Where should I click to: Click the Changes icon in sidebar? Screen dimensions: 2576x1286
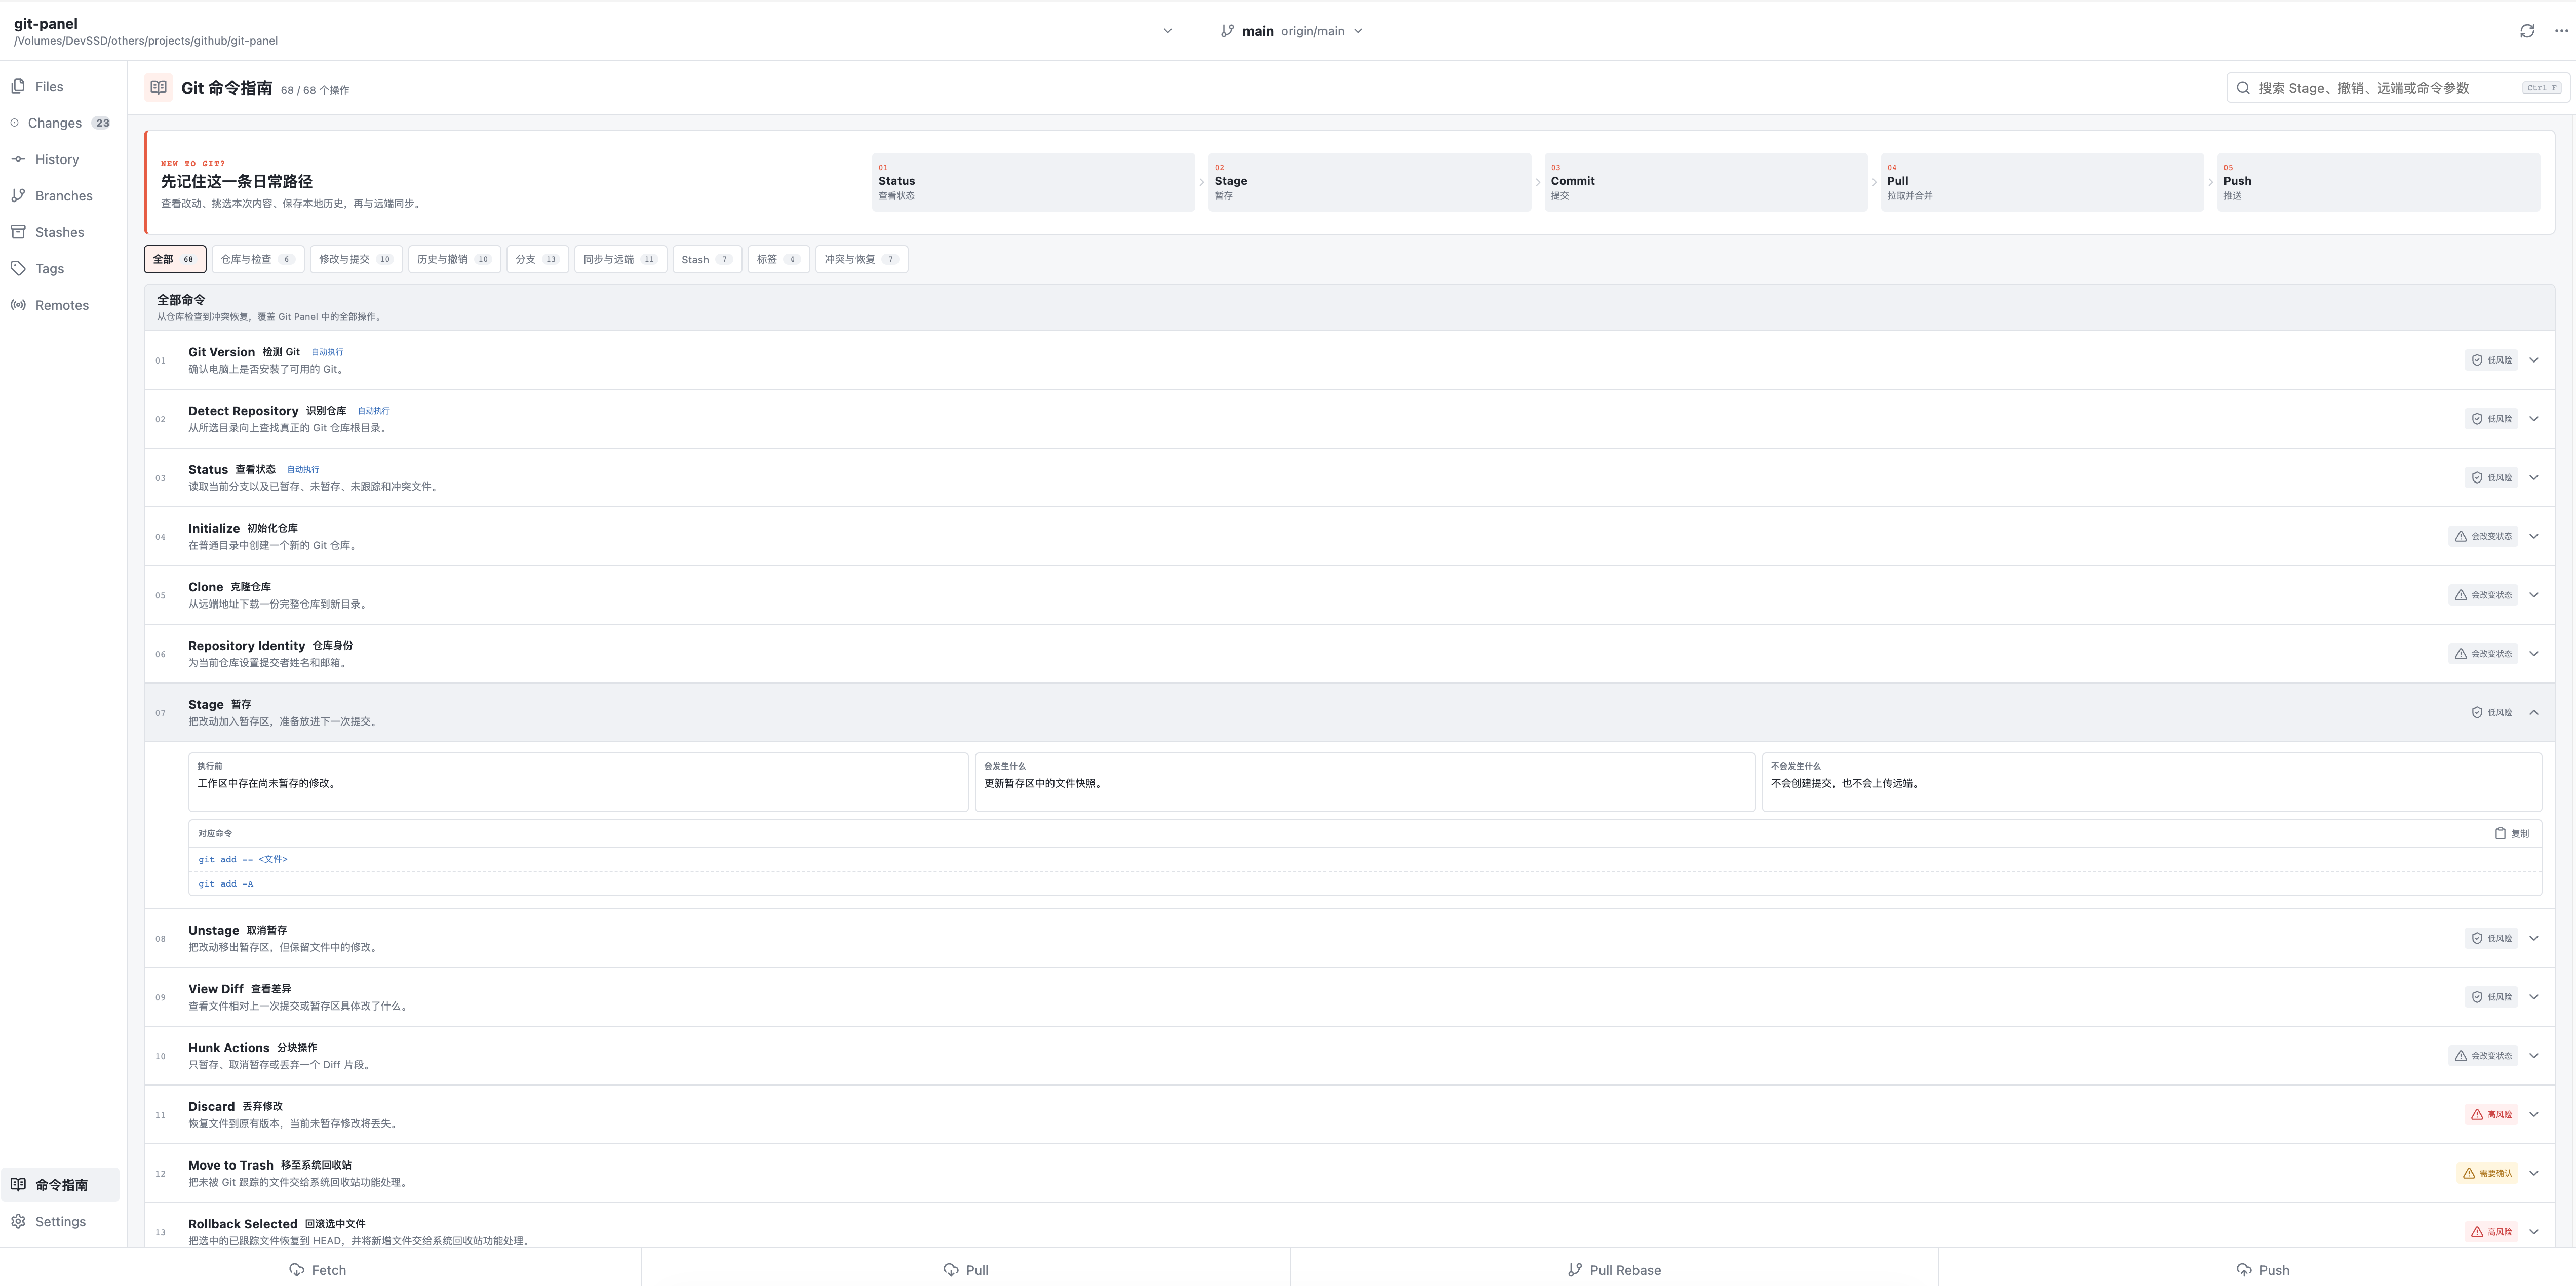point(14,123)
